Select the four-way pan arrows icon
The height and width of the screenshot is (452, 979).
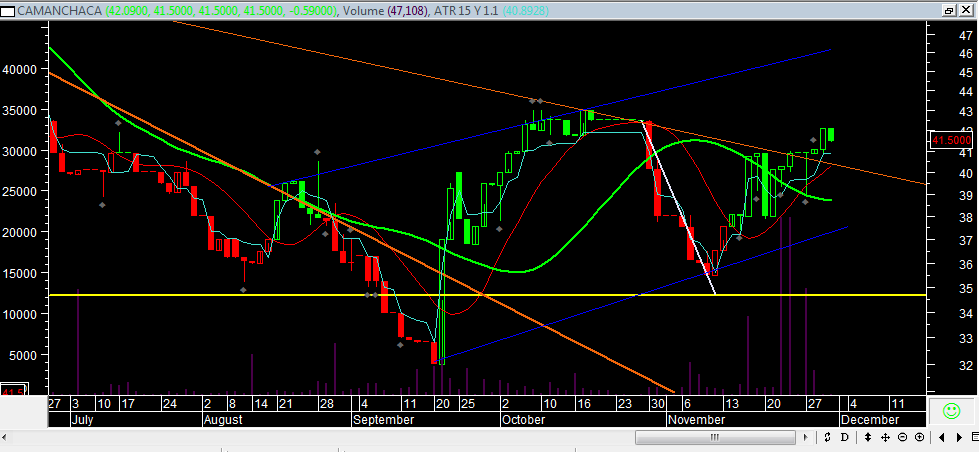point(885,437)
